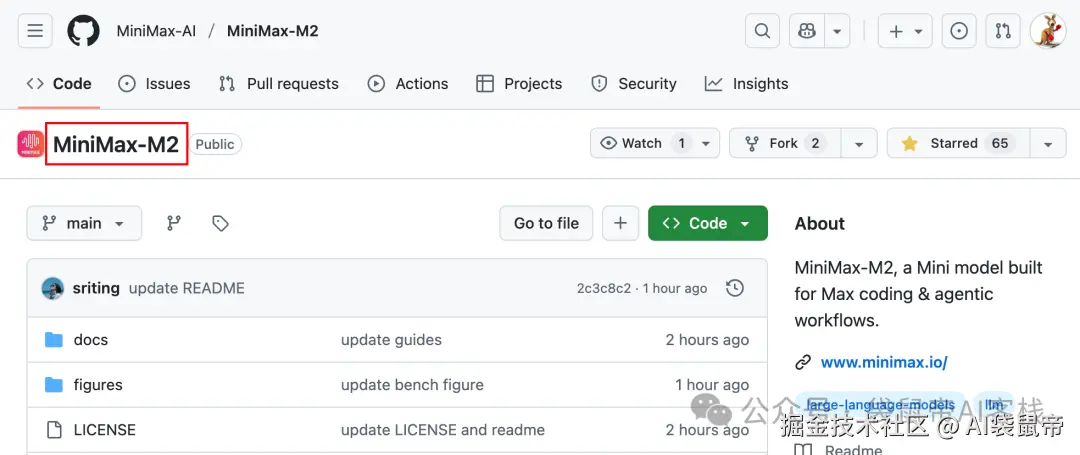Viewport: 1080px width, 455px height.
Task: Open the pull requests icon in header
Action: 1003,31
